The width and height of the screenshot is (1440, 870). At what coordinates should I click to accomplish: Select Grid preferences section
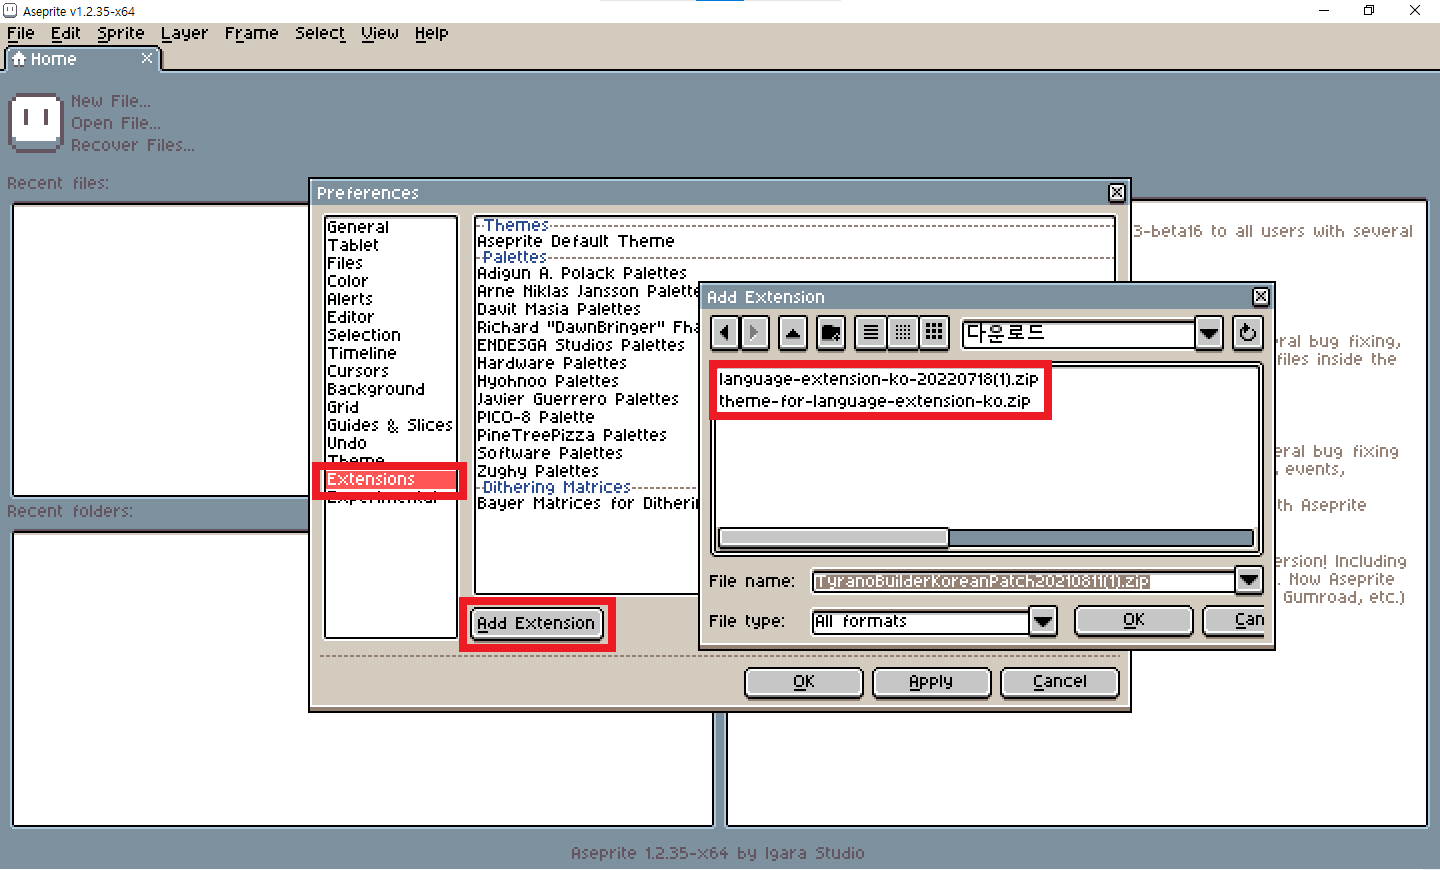pos(391,407)
